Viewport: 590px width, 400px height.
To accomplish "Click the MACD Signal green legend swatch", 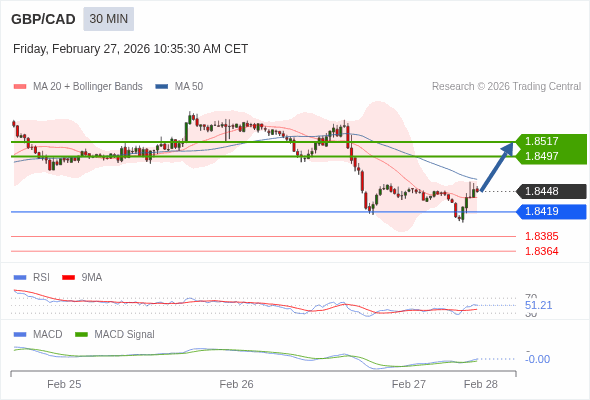I will point(81,335).
